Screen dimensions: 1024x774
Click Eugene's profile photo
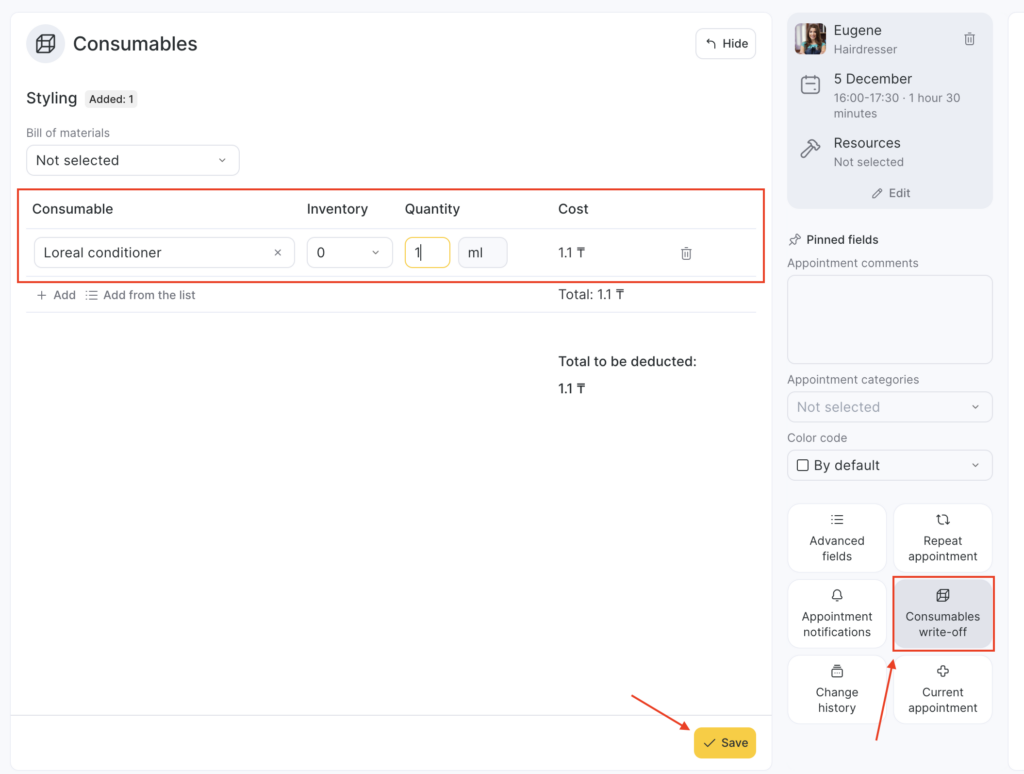coord(810,39)
